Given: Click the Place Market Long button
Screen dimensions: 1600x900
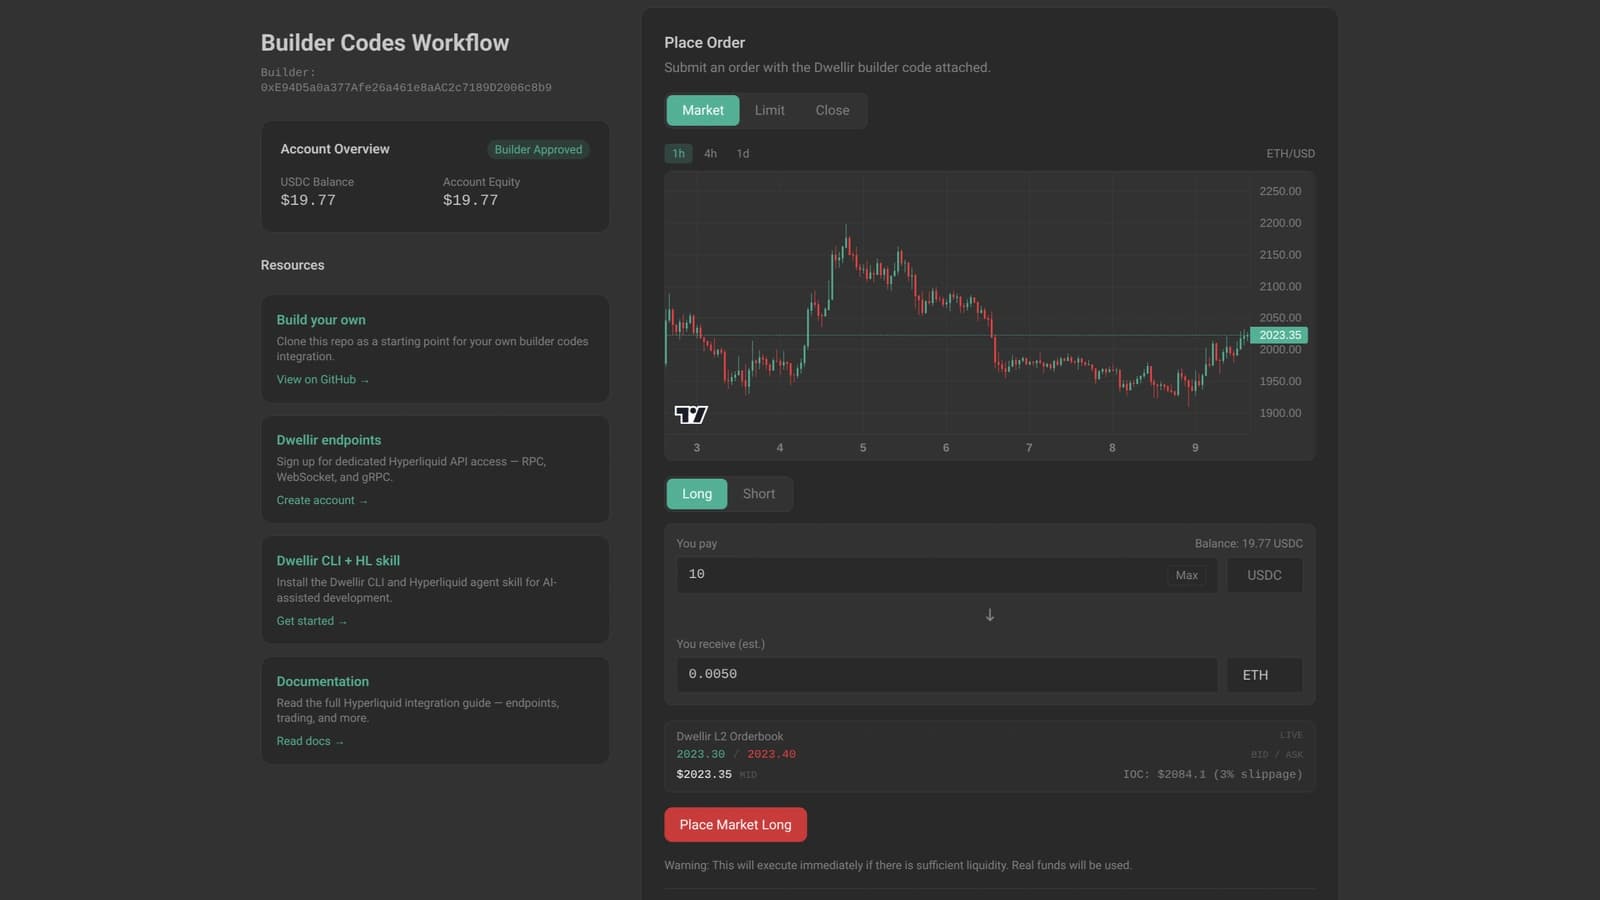Looking at the screenshot, I should click(735, 824).
